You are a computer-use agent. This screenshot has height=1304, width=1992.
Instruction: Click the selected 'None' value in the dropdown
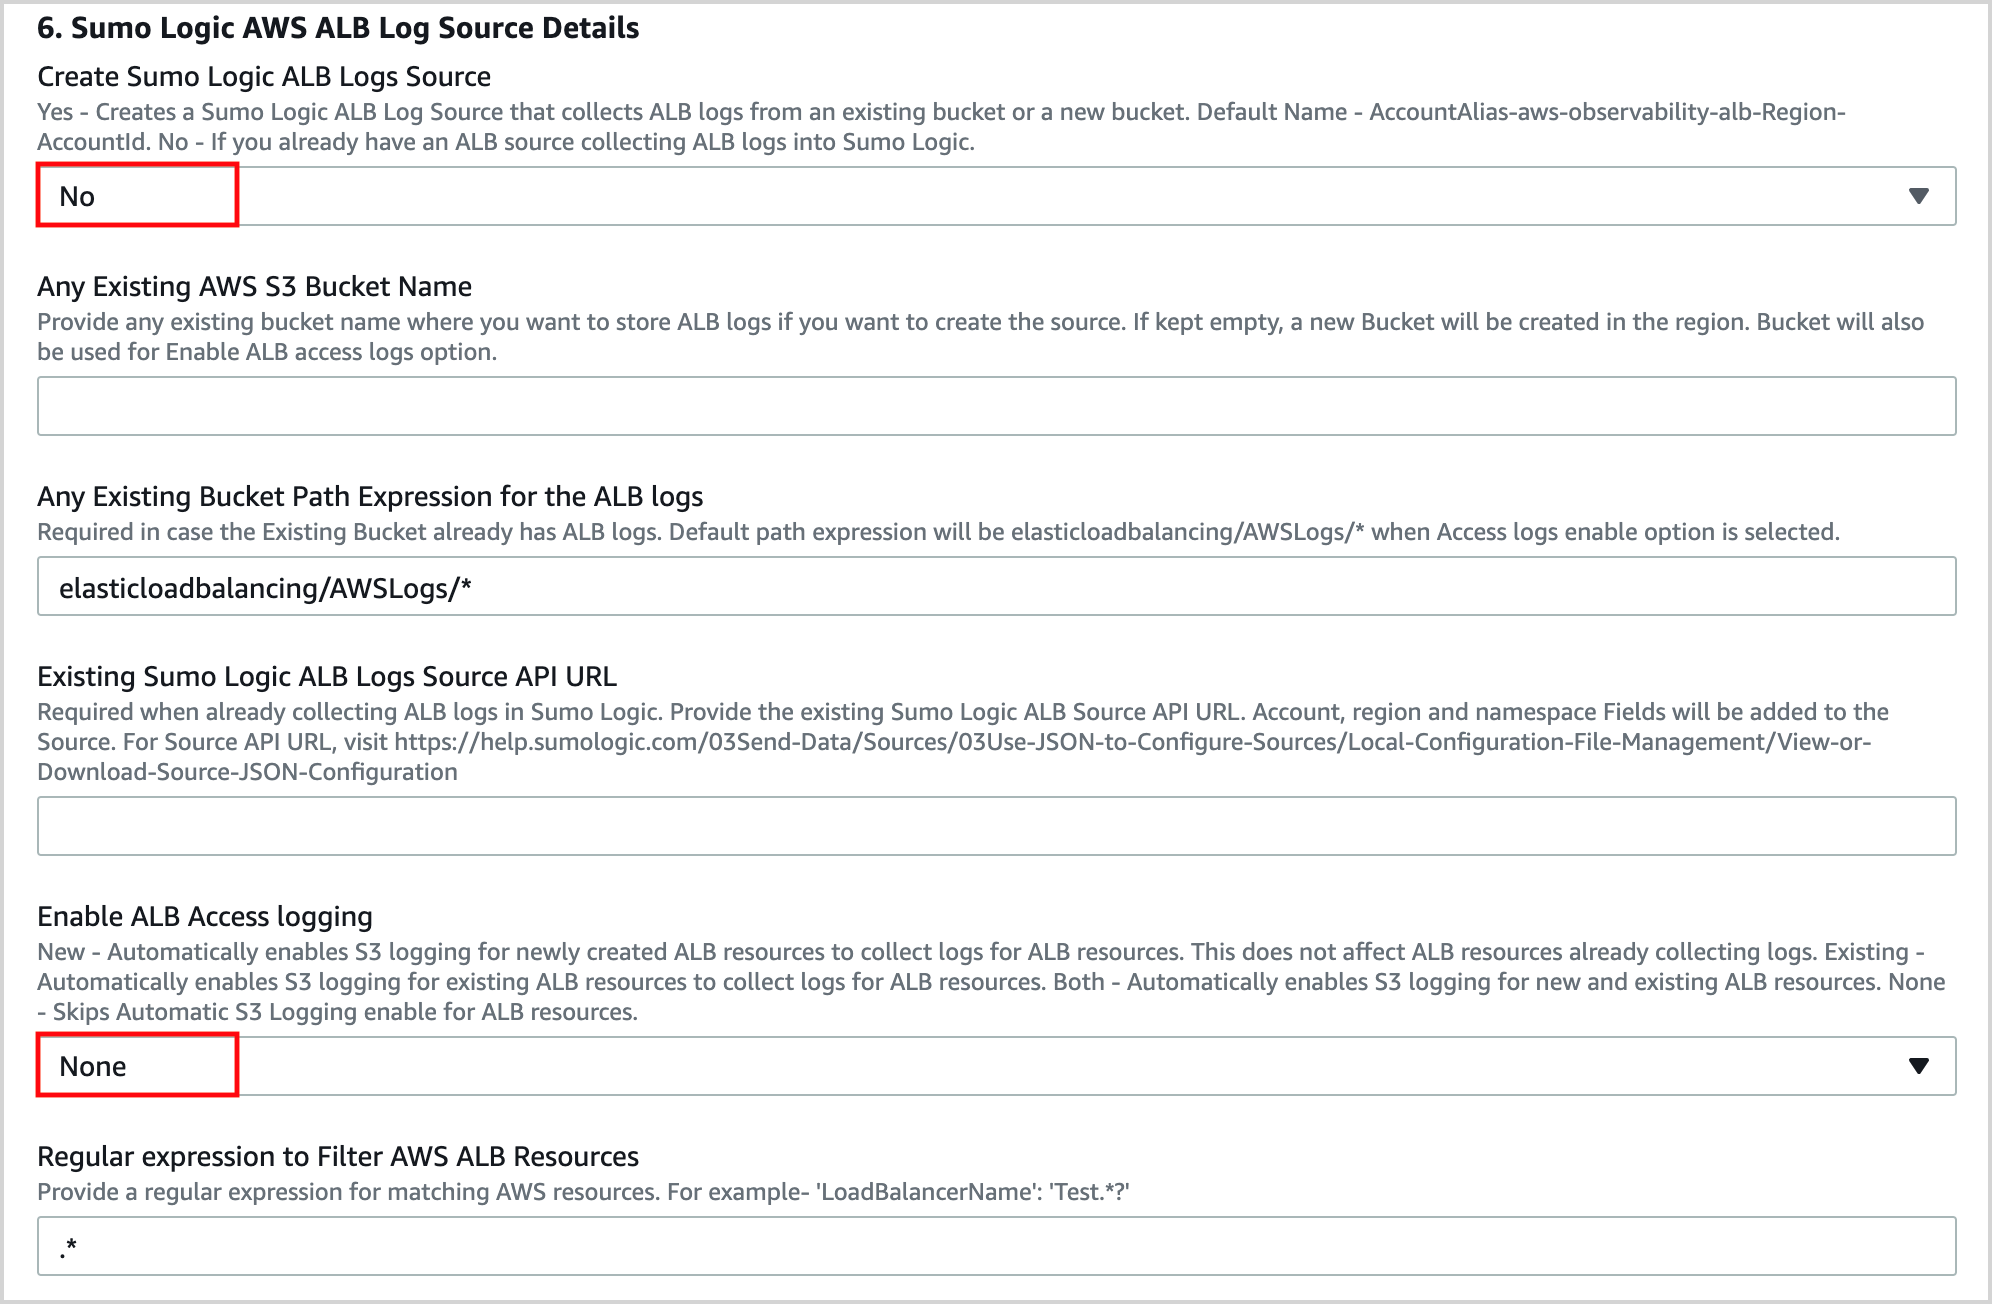pos(93,1066)
